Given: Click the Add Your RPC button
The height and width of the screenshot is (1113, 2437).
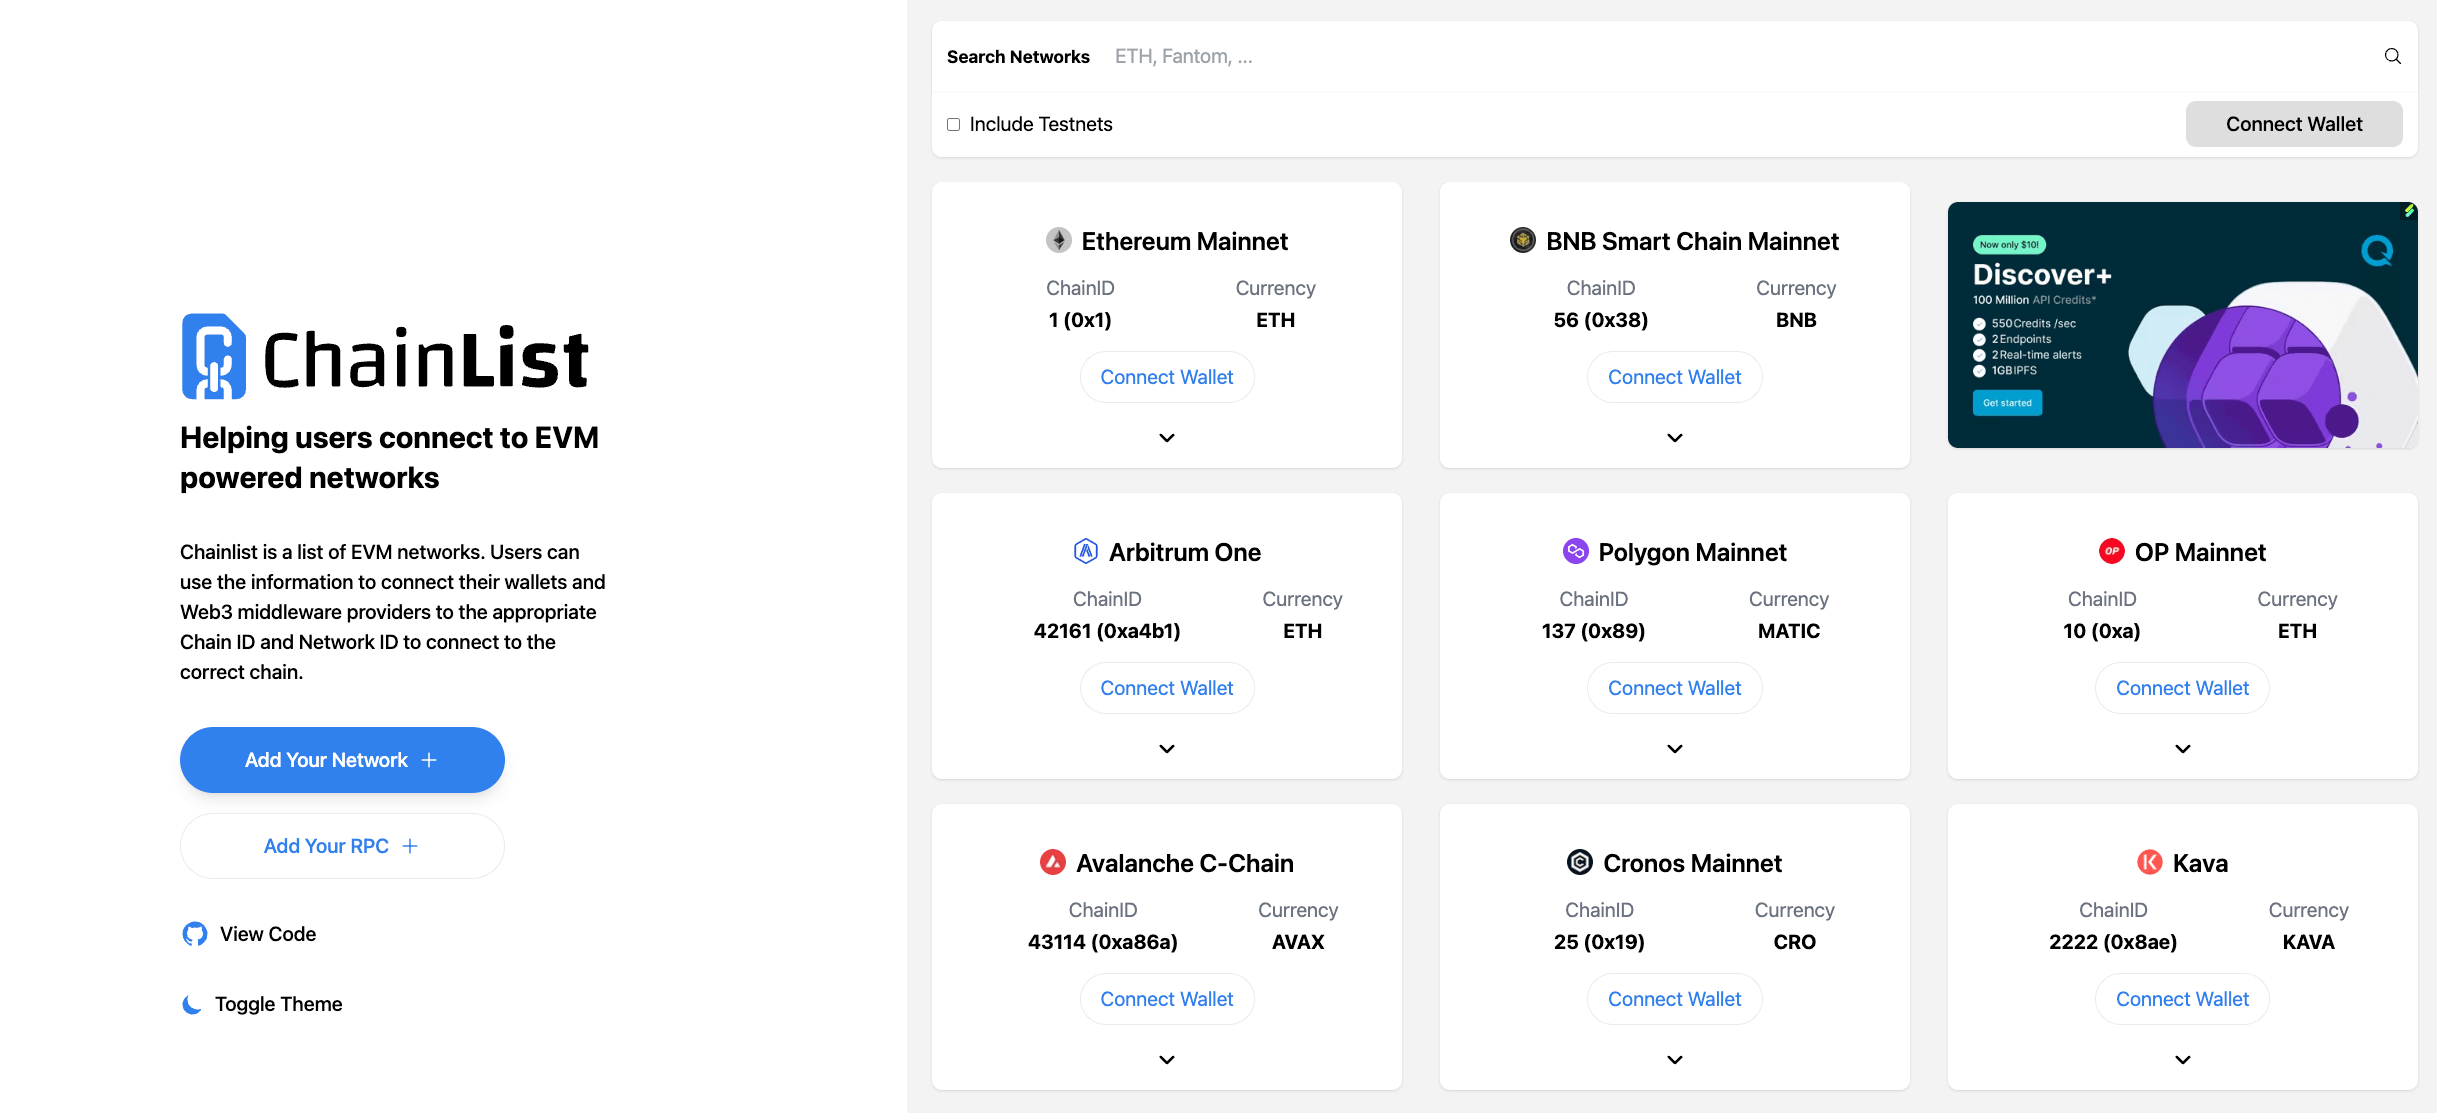Looking at the screenshot, I should pyautogui.click(x=342, y=846).
